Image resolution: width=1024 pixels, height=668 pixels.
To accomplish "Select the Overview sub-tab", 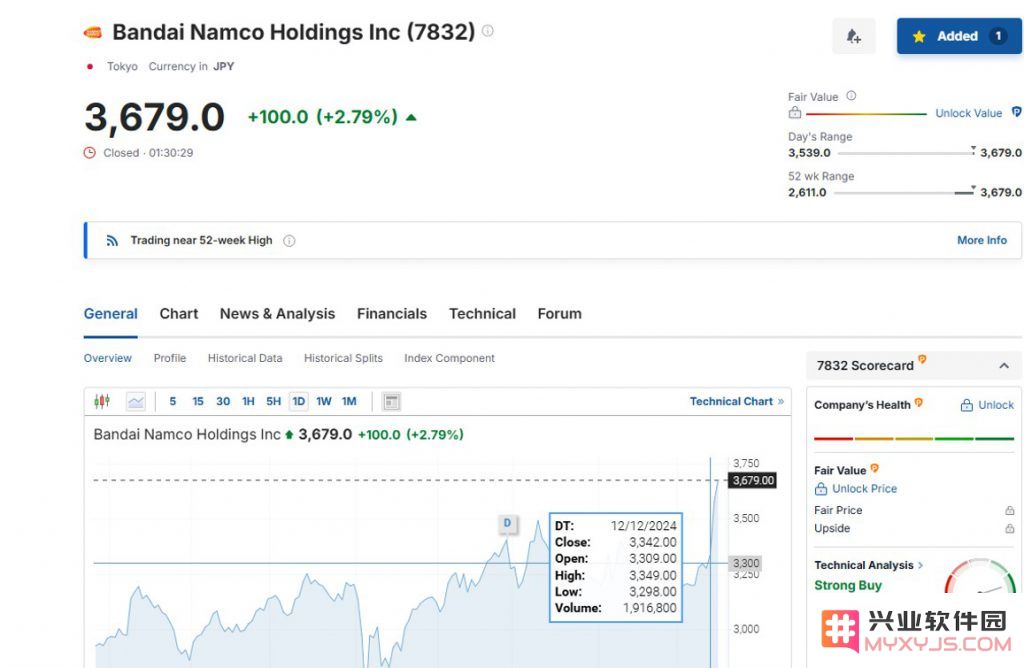I will click(108, 358).
